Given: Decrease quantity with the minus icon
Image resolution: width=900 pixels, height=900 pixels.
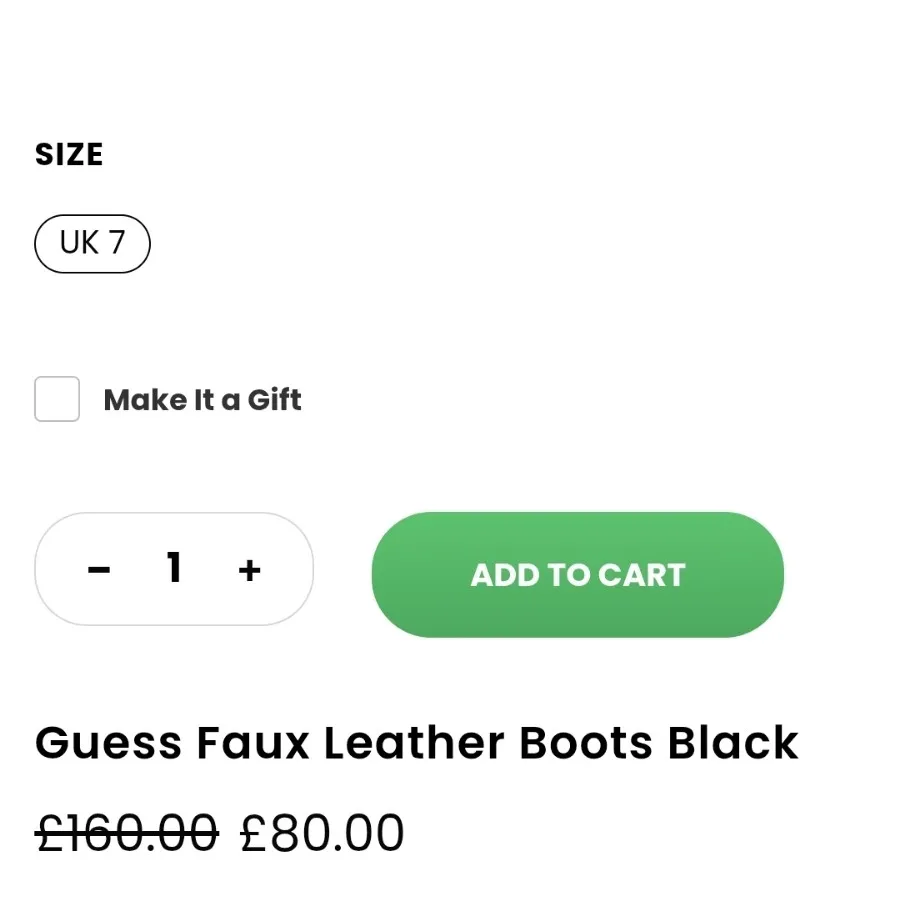Looking at the screenshot, I should pyautogui.click(x=99, y=570).
